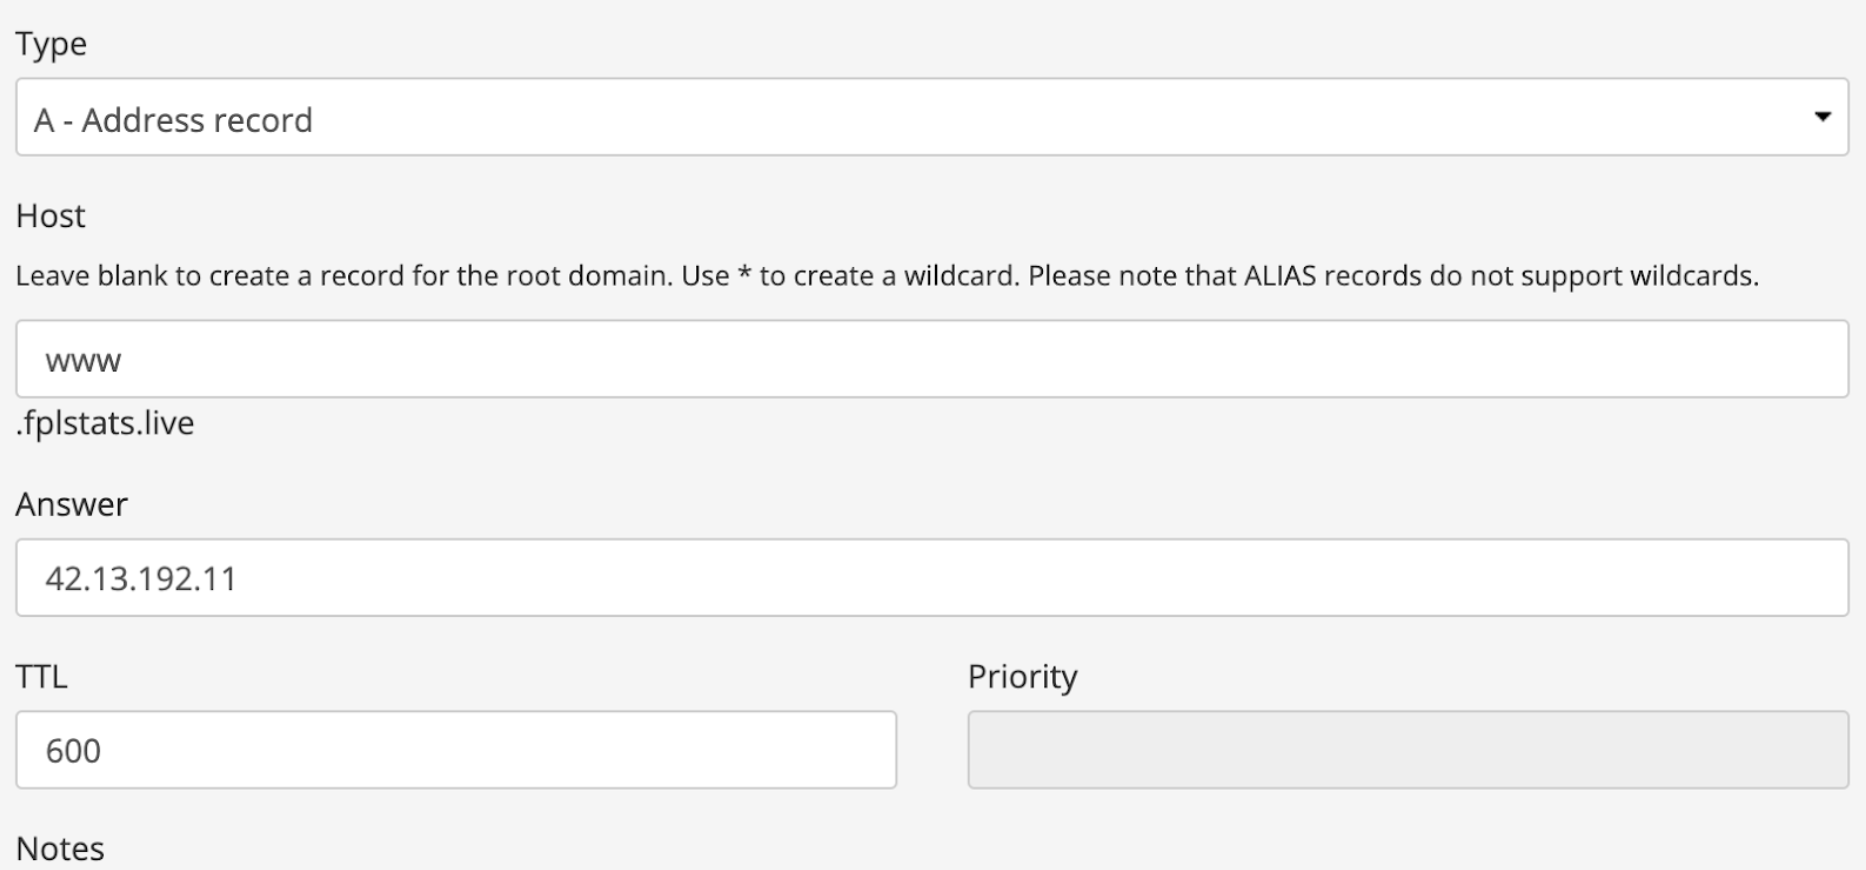Click the Priority field label
Image resolution: width=1866 pixels, height=870 pixels.
(1022, 677)
